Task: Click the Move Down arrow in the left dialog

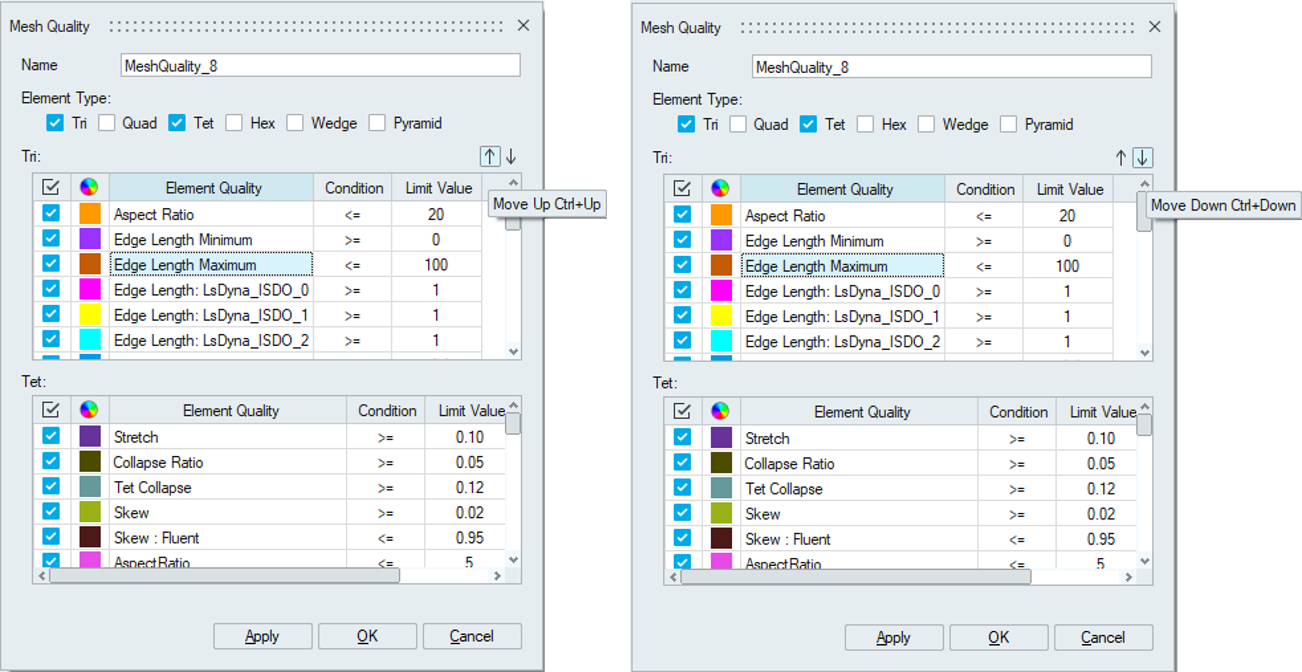Action: (x=511, y=156)
